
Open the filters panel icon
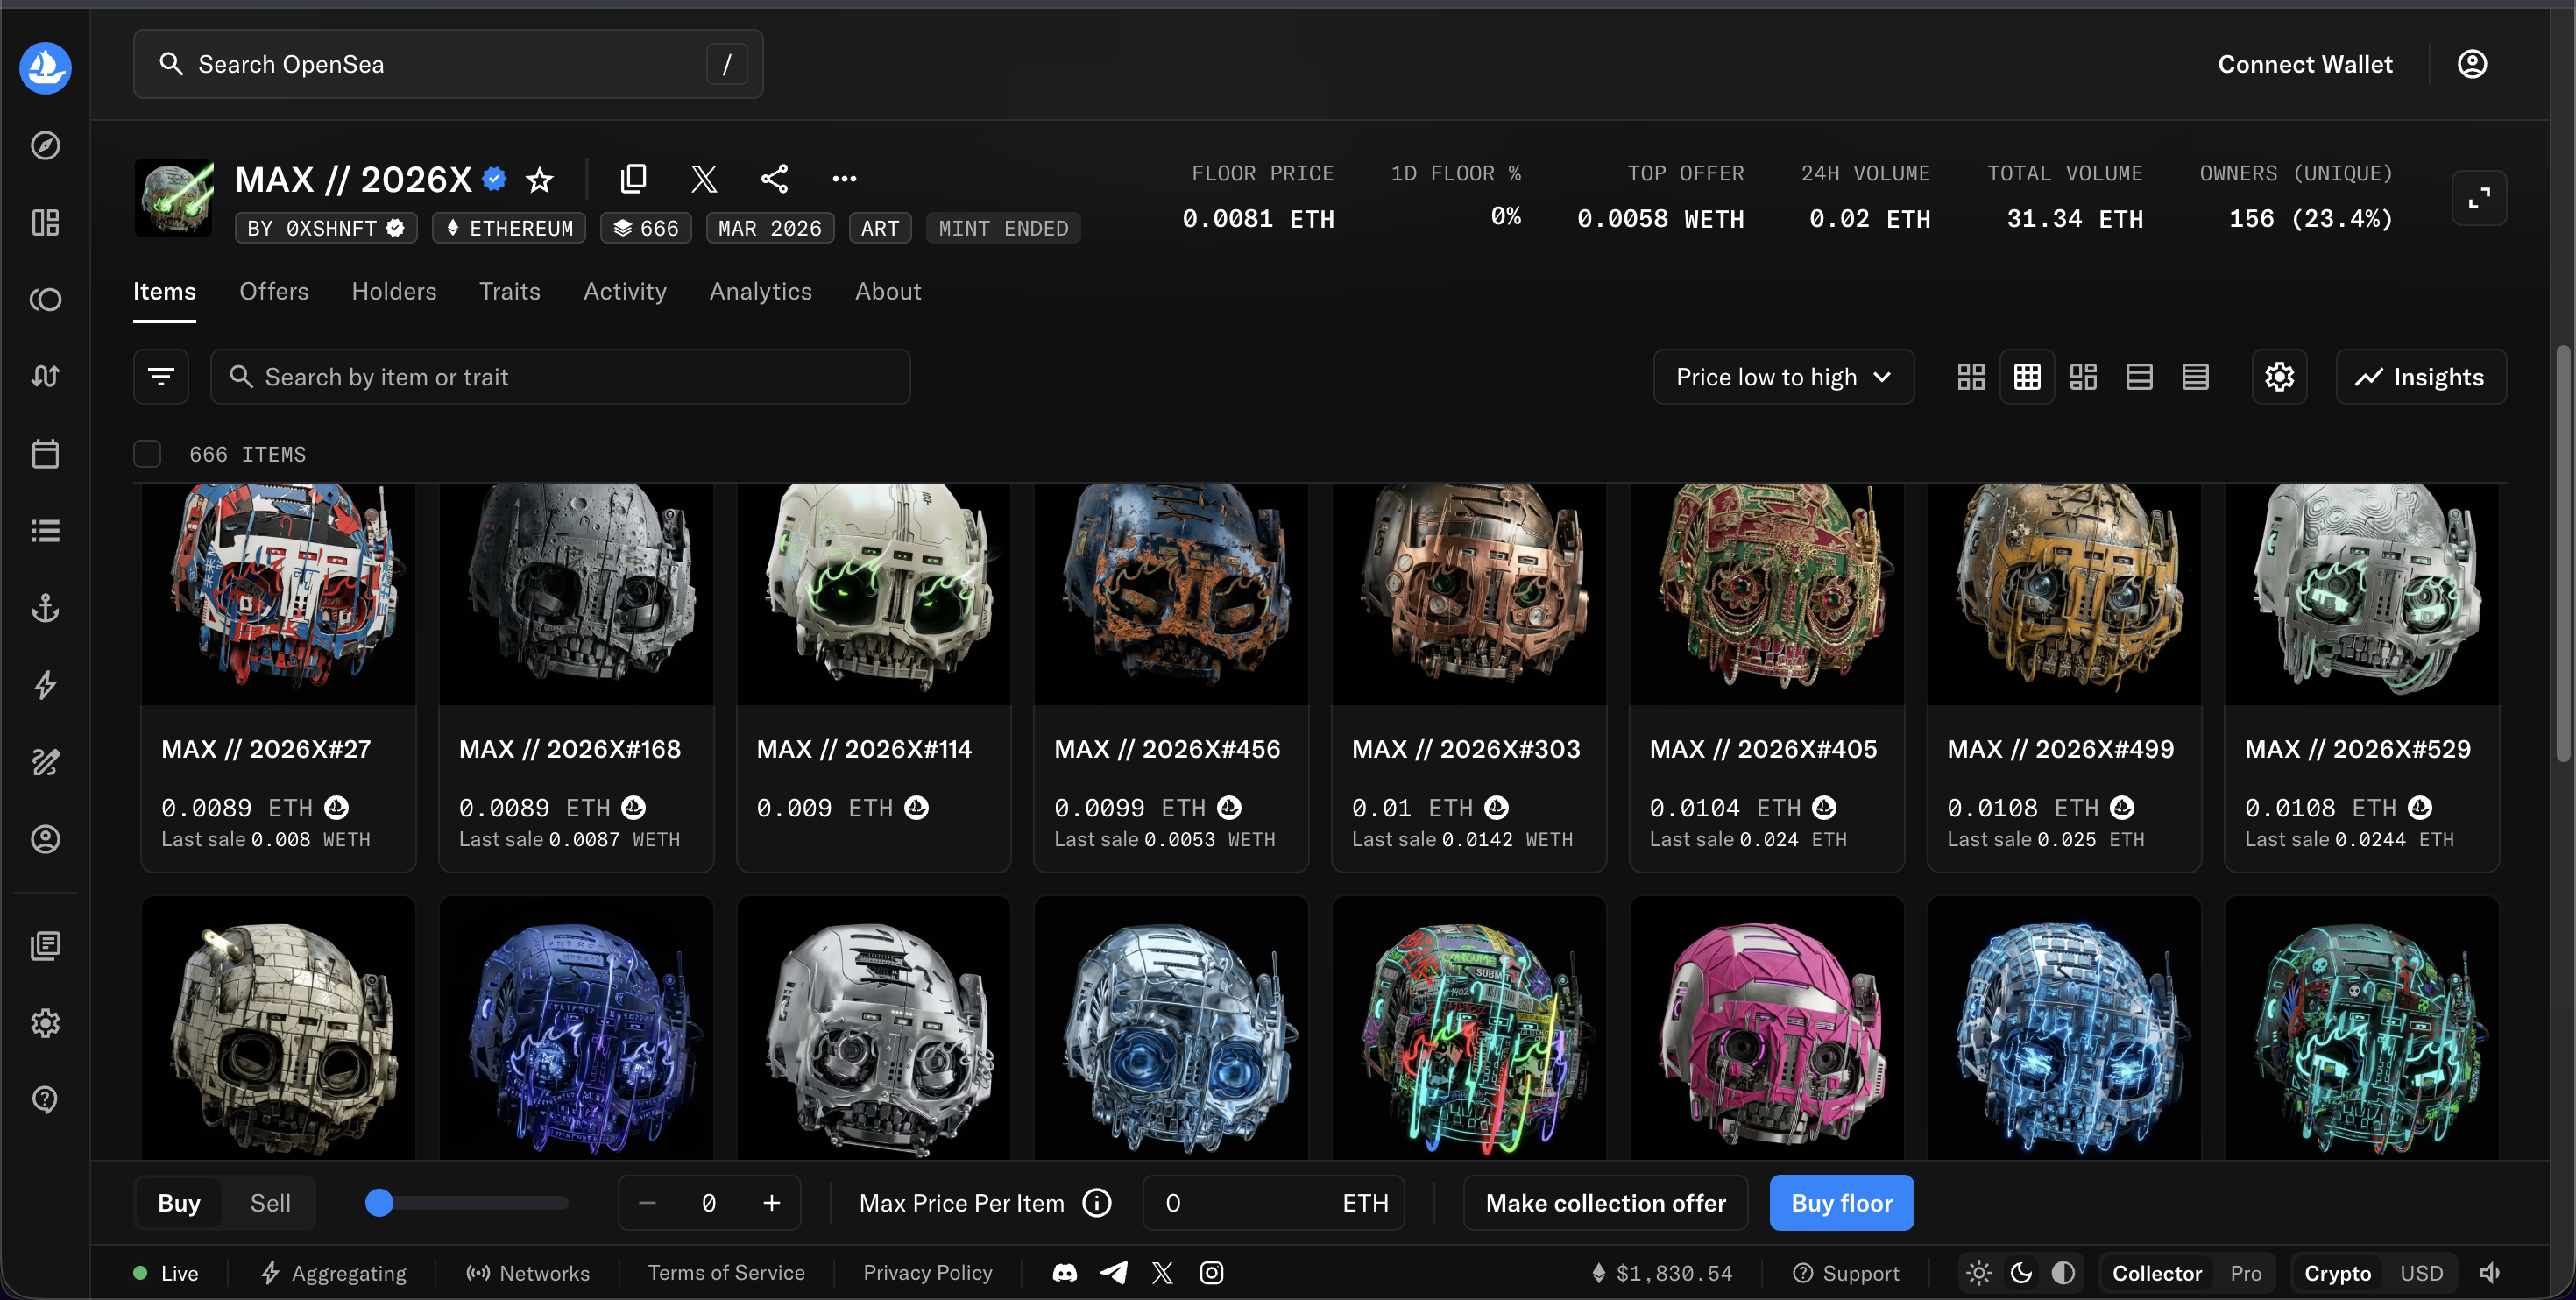(161, 377)
